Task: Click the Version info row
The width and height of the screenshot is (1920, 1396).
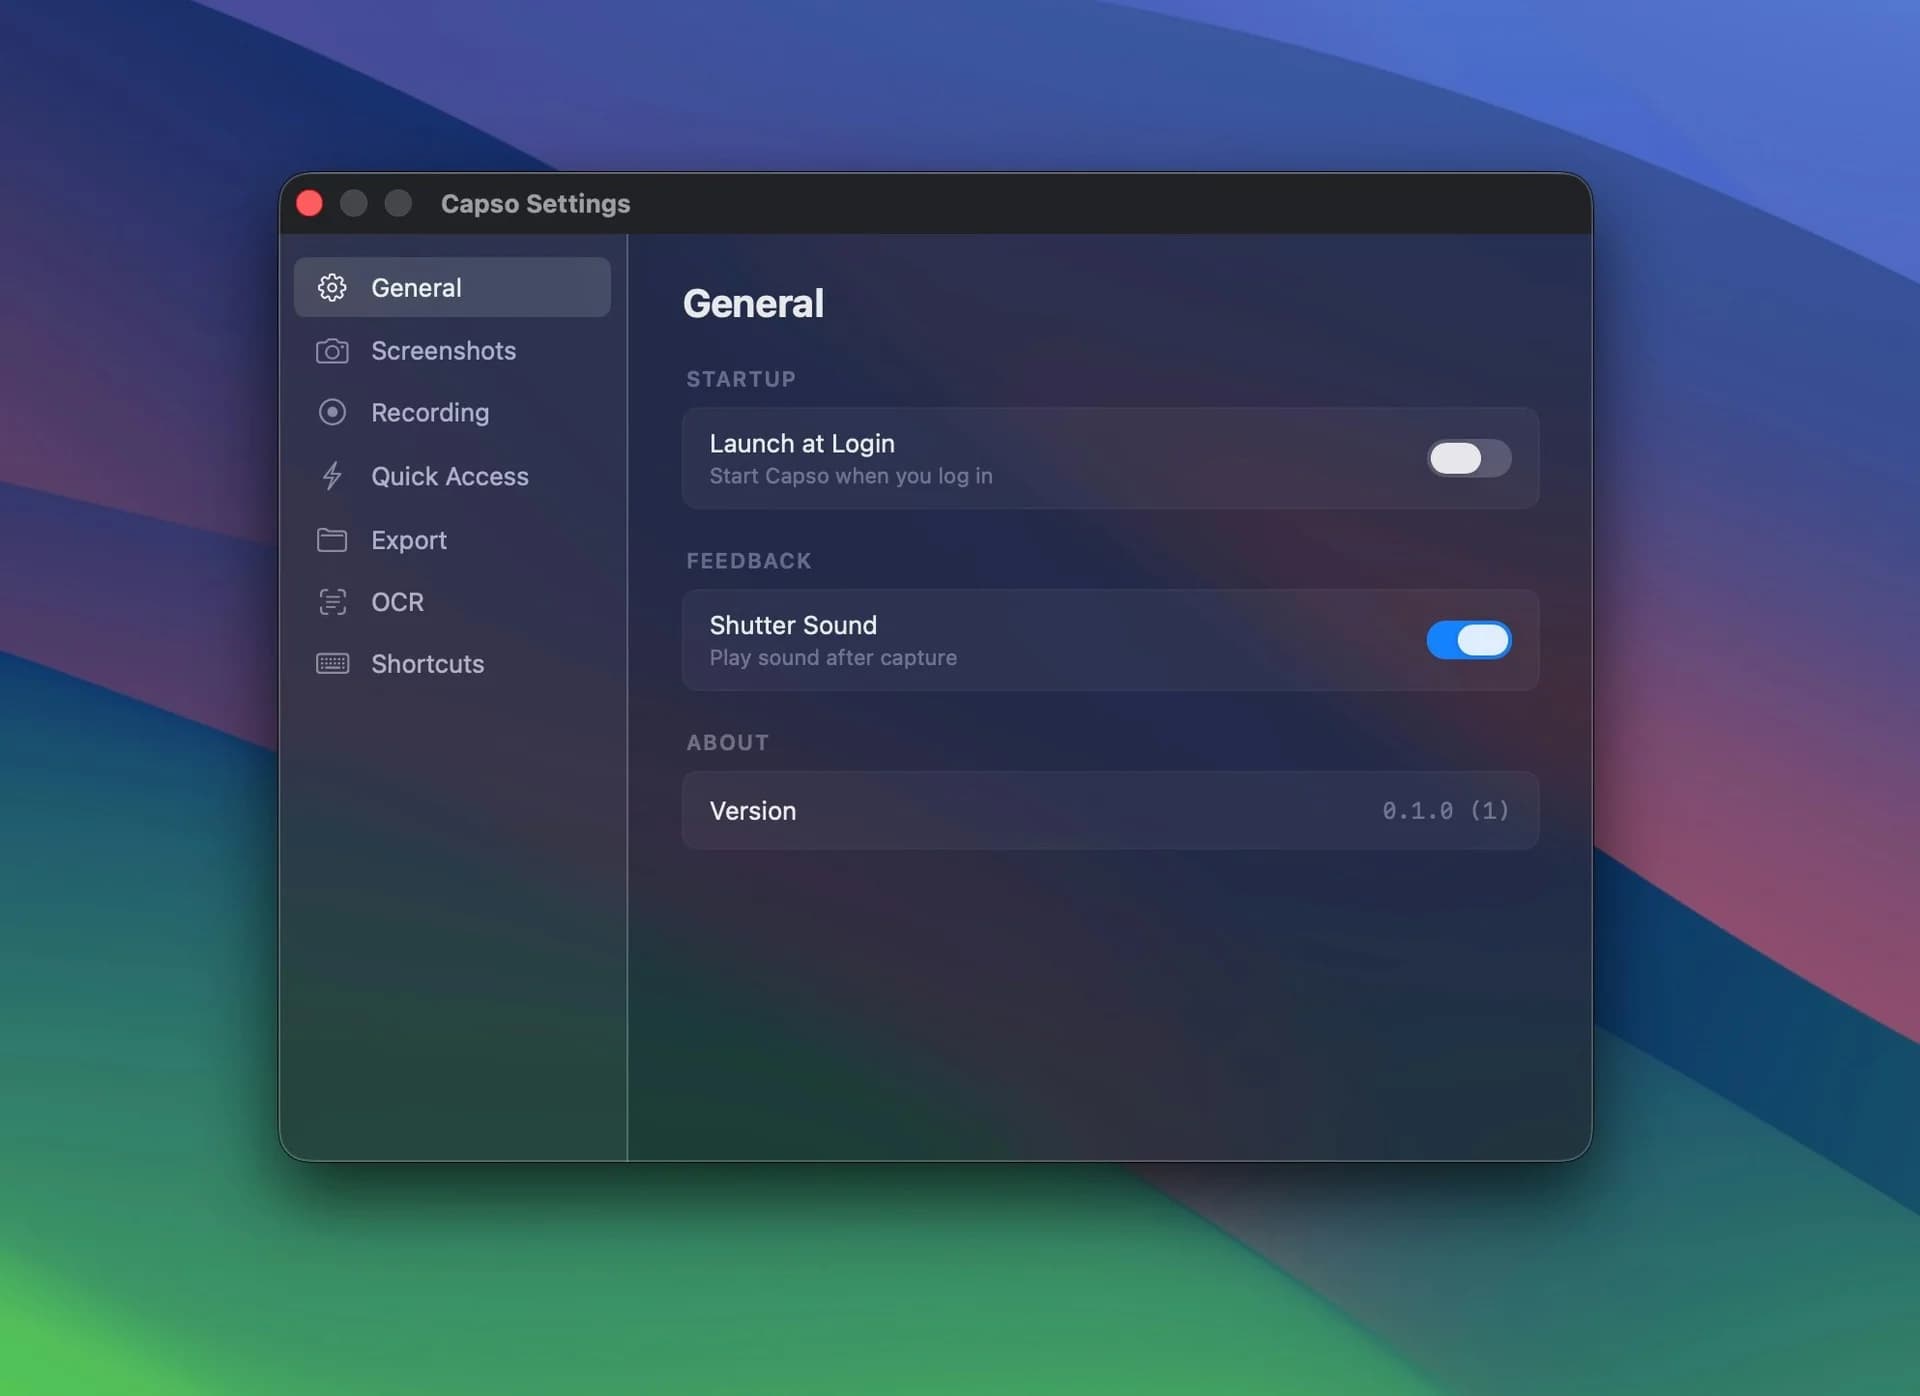Action: click(x=1110, y=810)
